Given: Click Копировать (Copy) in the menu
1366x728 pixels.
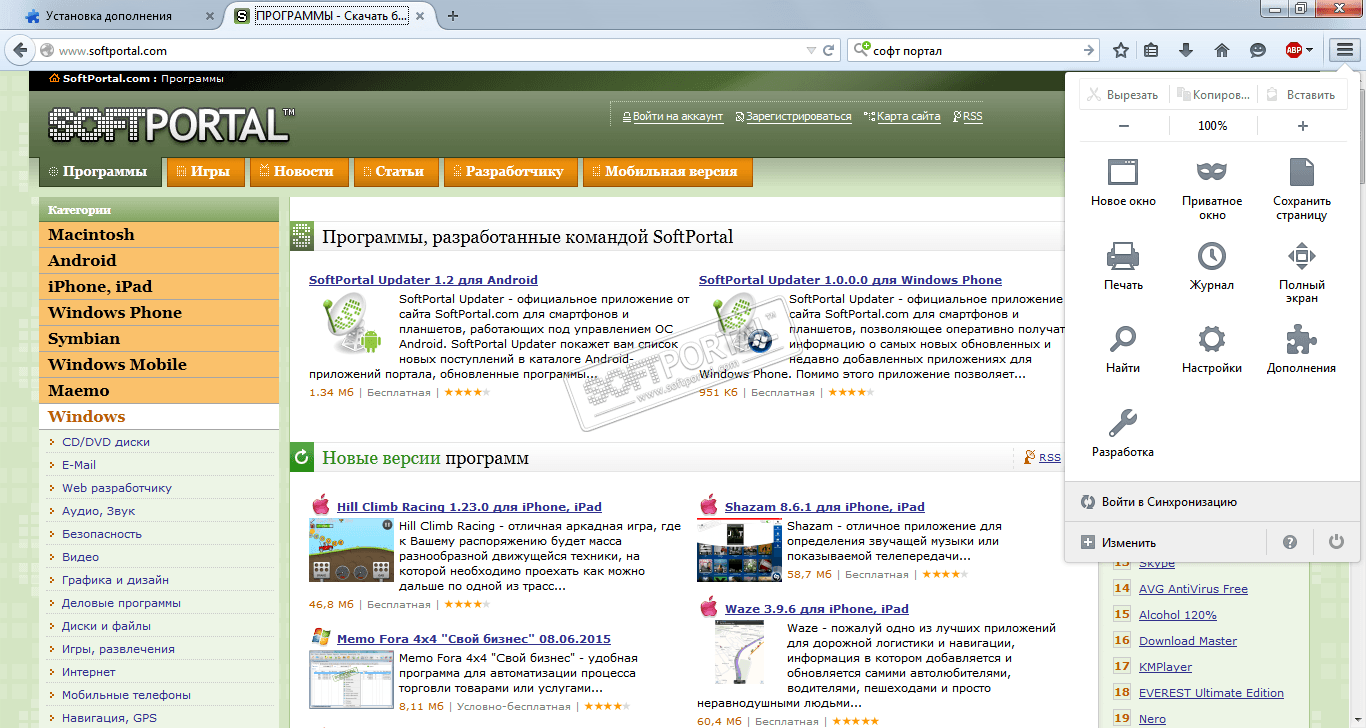Looking at the screenshot, I should [x=1213, y=95].
